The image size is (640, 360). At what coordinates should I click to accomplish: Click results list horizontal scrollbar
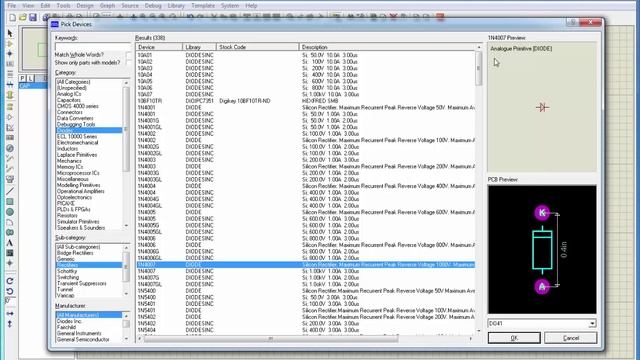click(270, 339)
